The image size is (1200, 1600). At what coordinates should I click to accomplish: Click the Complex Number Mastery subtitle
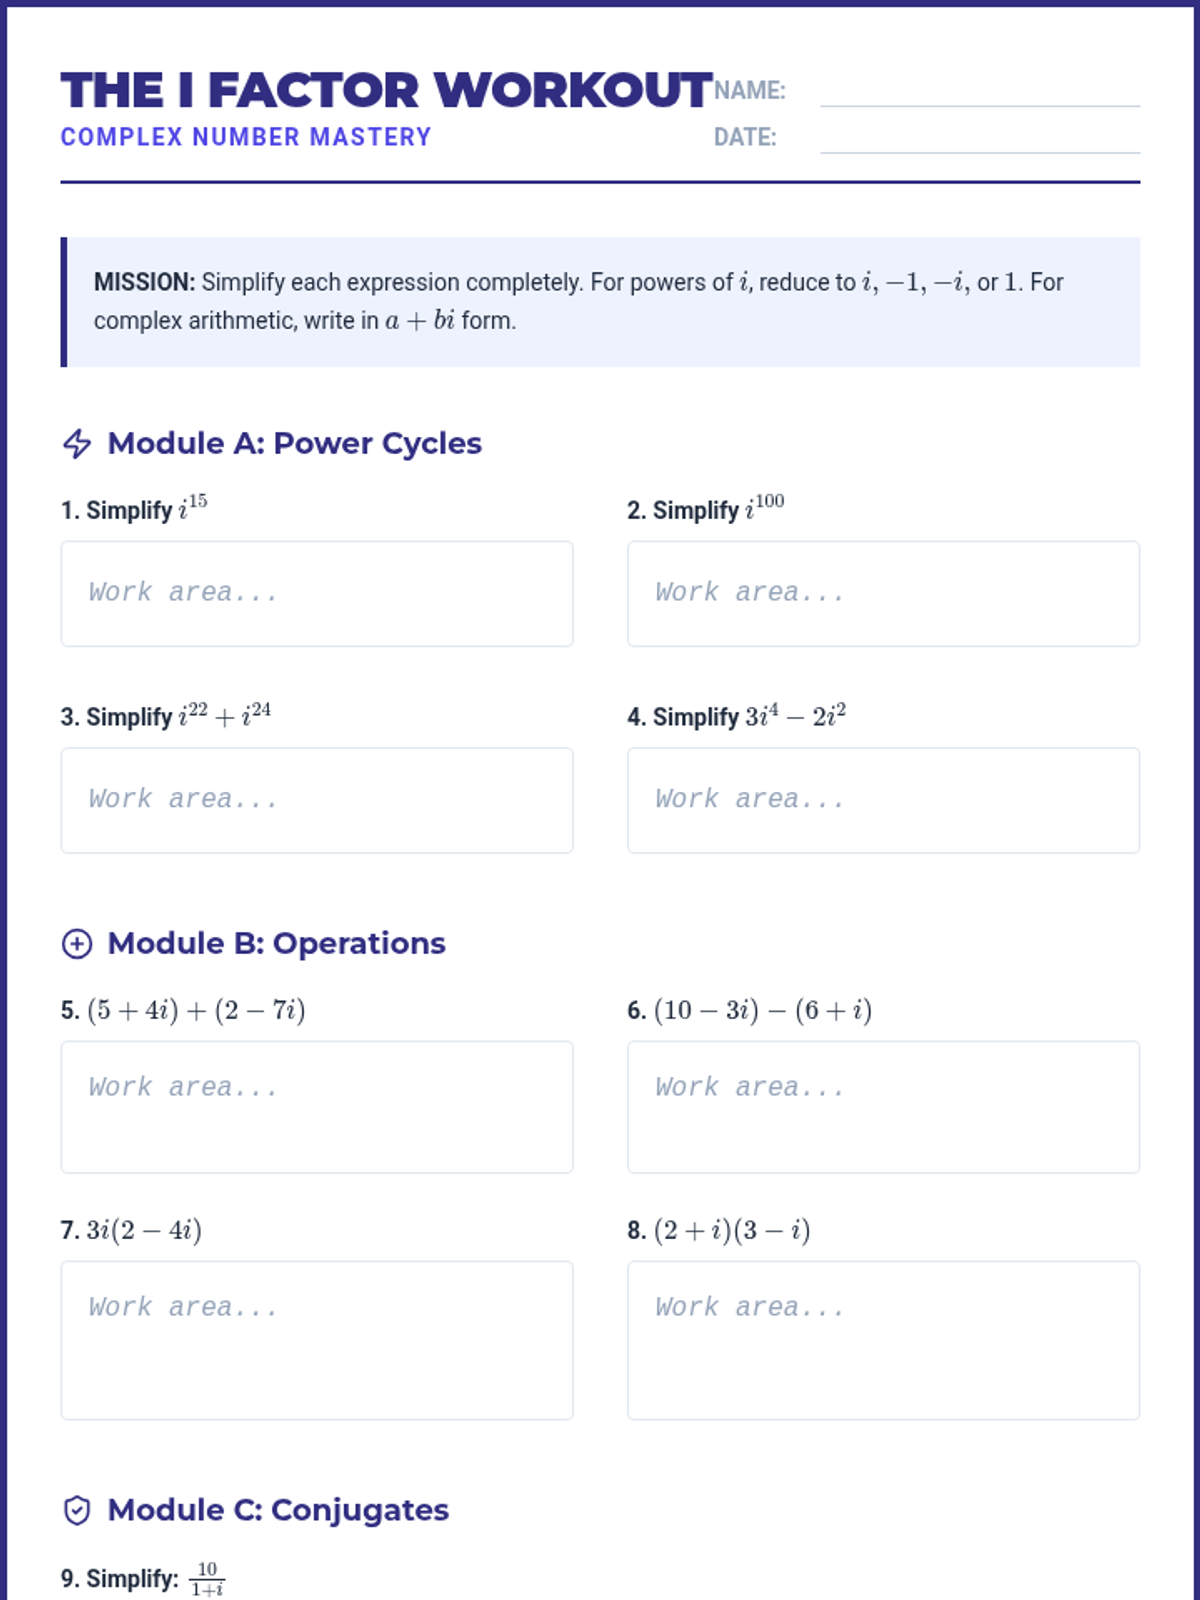click(x=246, y=137)
